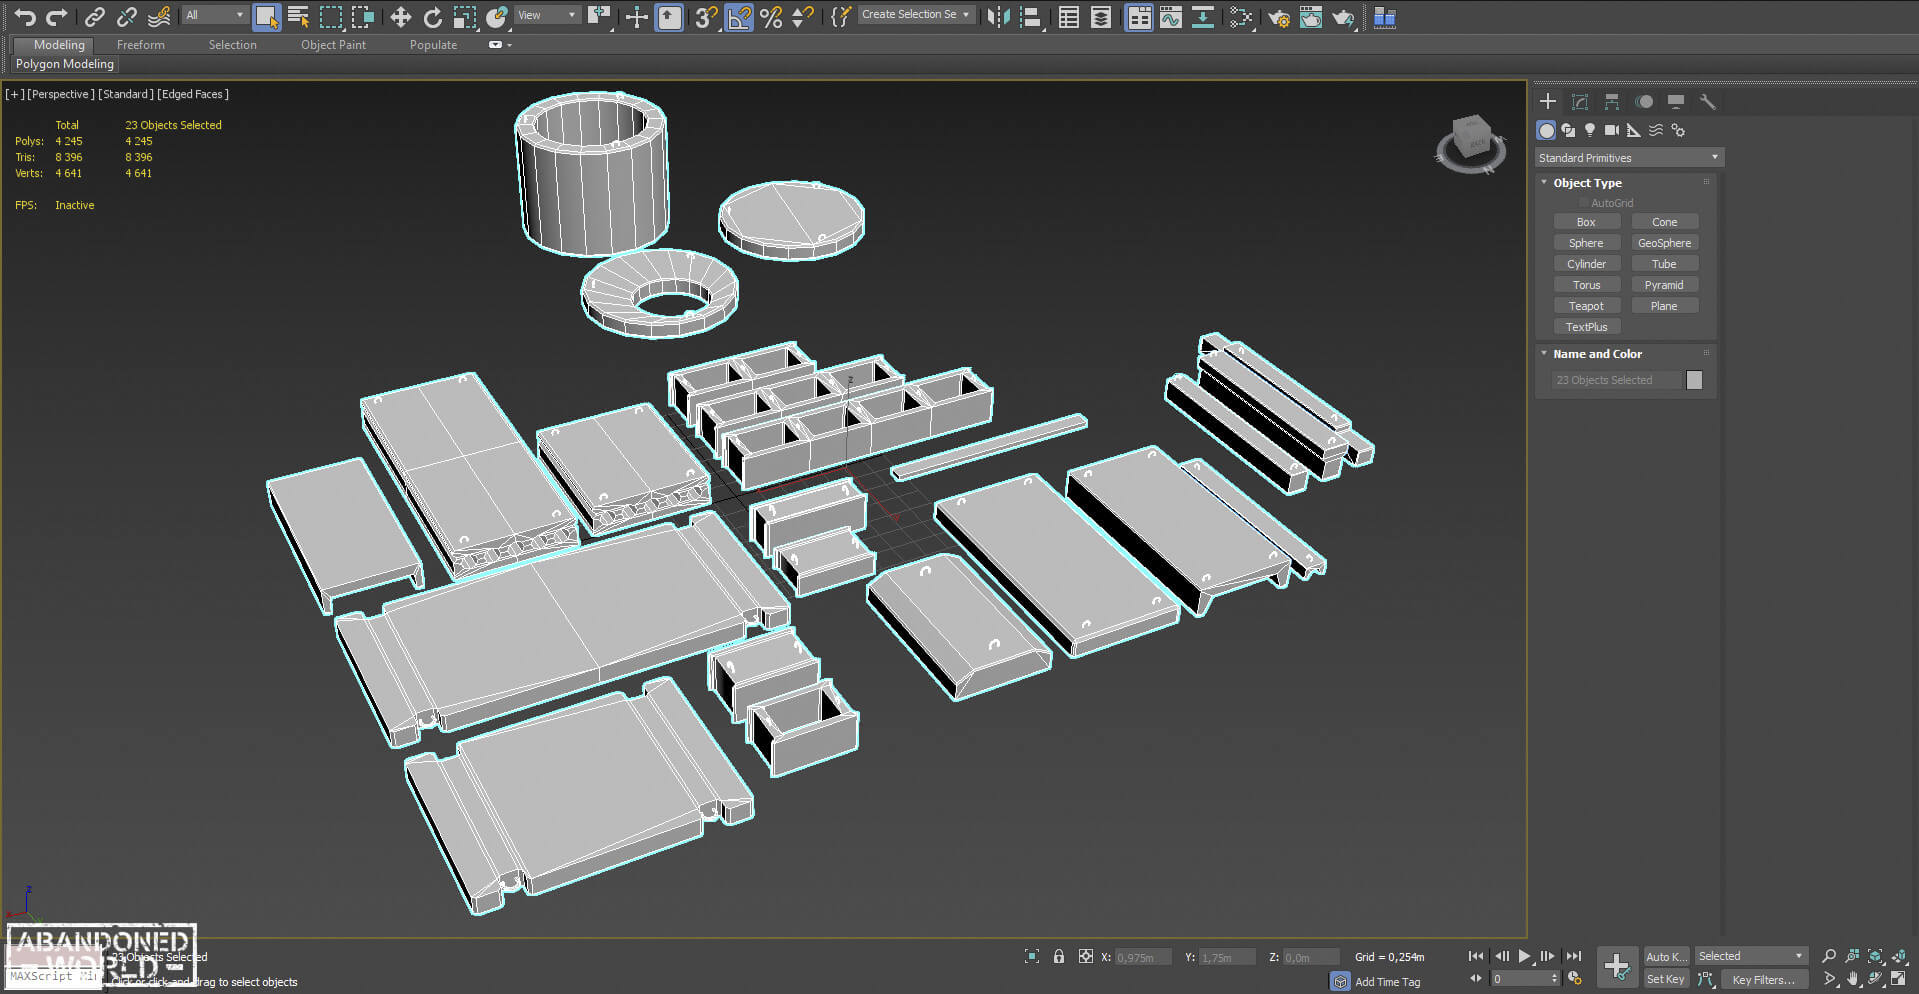
Task: Switch to the Modify panel icon
Action: pyautogui.click(x=1580, y=102)
